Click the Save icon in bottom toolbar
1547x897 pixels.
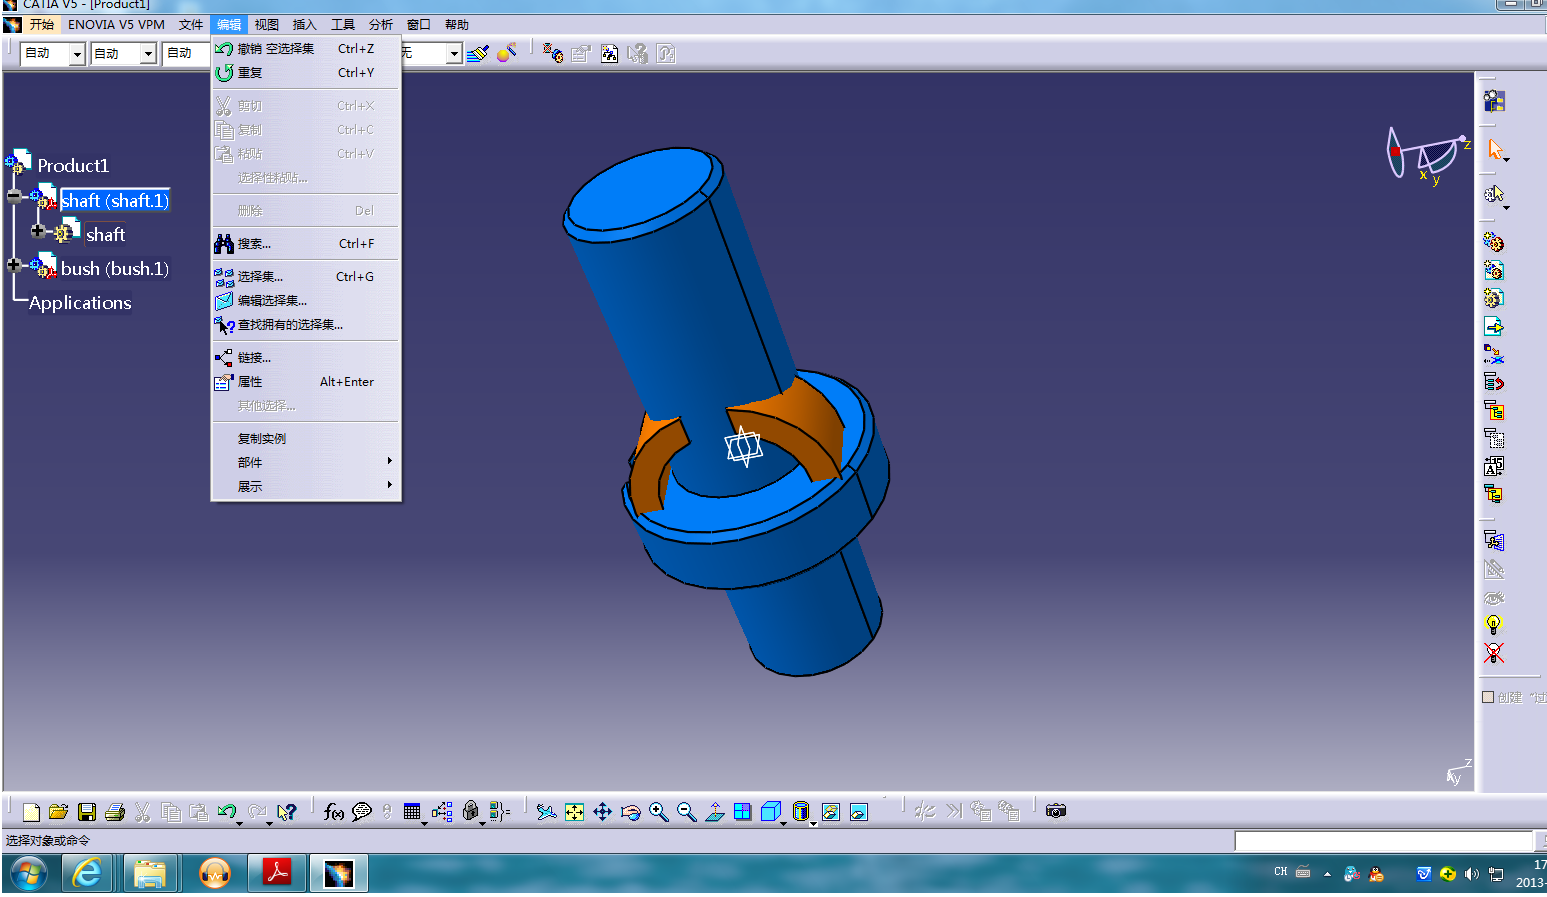tap(87, 812)
